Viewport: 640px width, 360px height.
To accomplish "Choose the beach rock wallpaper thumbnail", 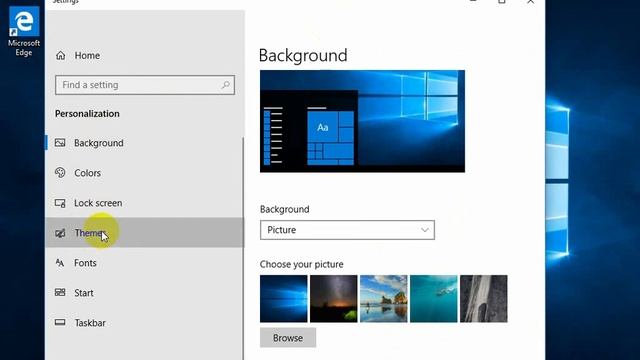I will (384, 299).
